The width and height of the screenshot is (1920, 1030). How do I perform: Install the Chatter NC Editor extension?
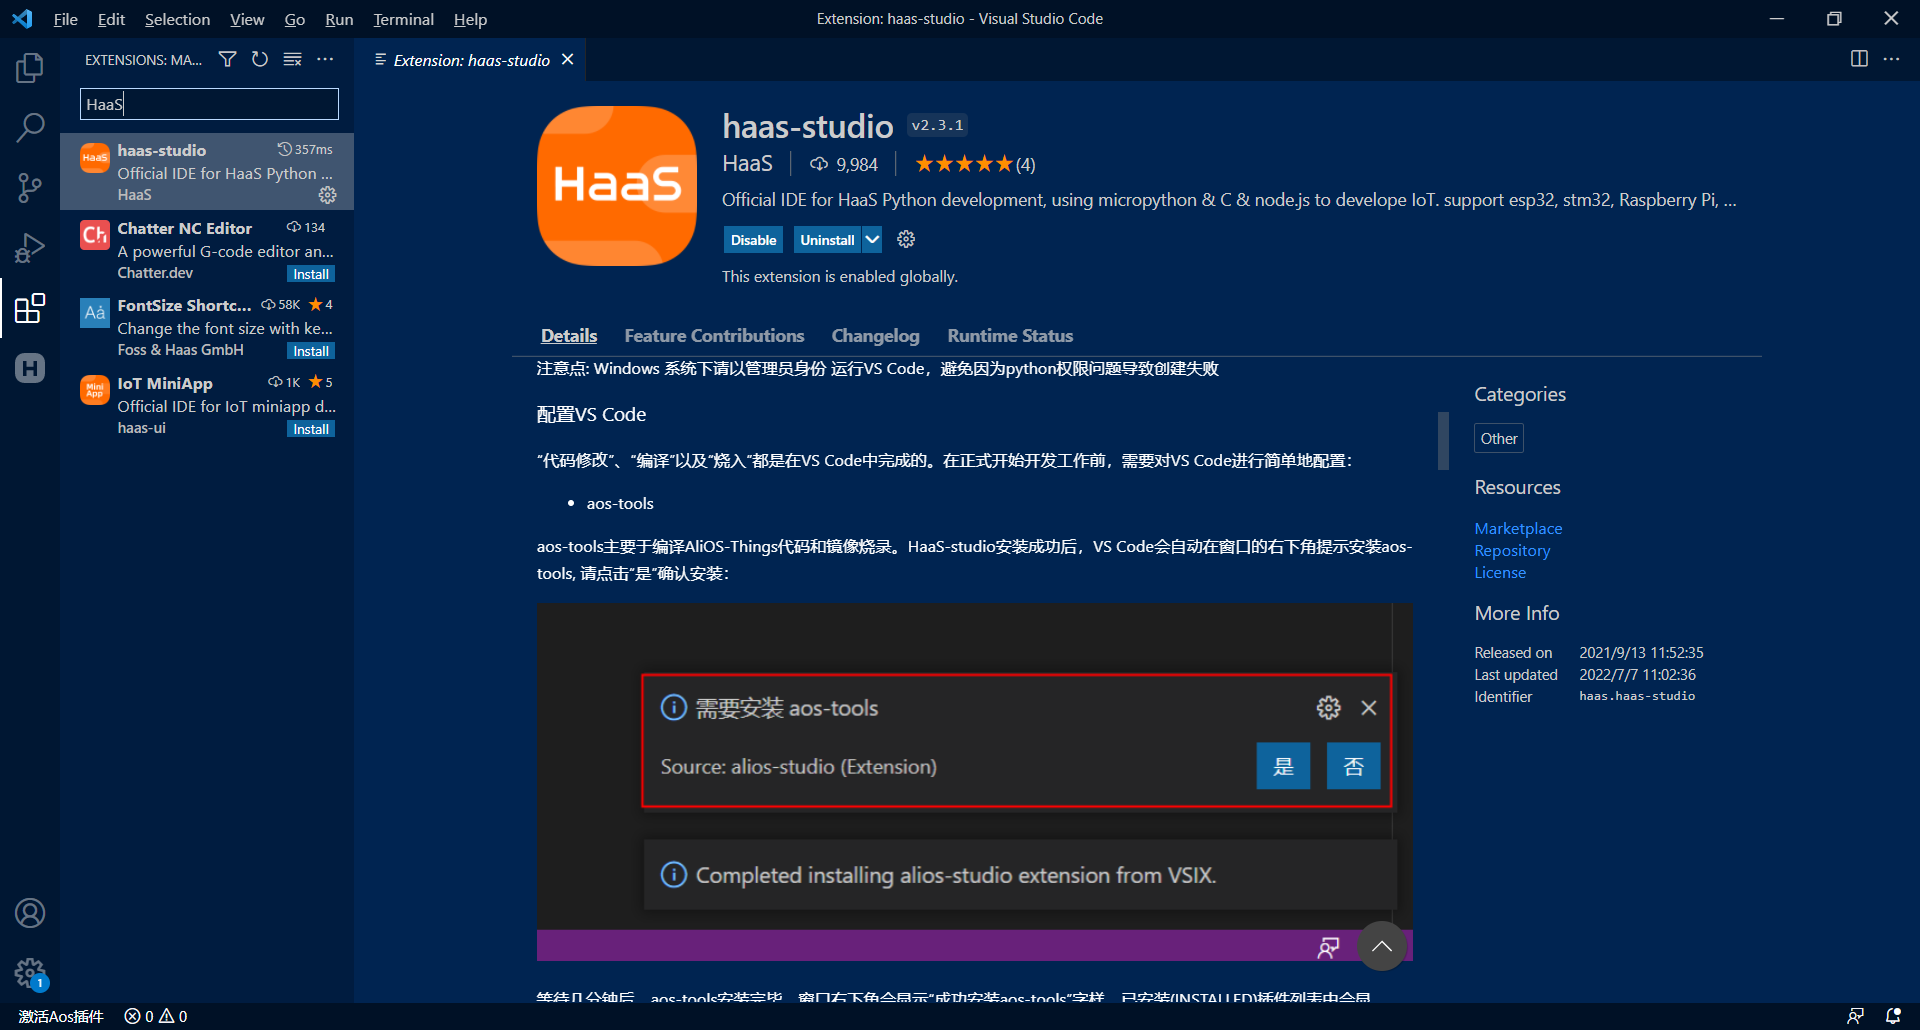point(311,274)
